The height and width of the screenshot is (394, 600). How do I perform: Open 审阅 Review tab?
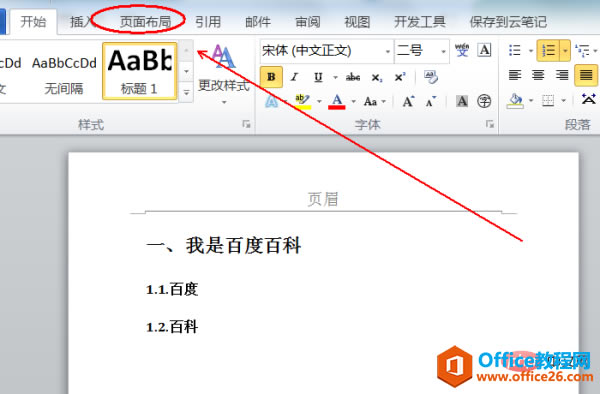(x=308, y=22)
